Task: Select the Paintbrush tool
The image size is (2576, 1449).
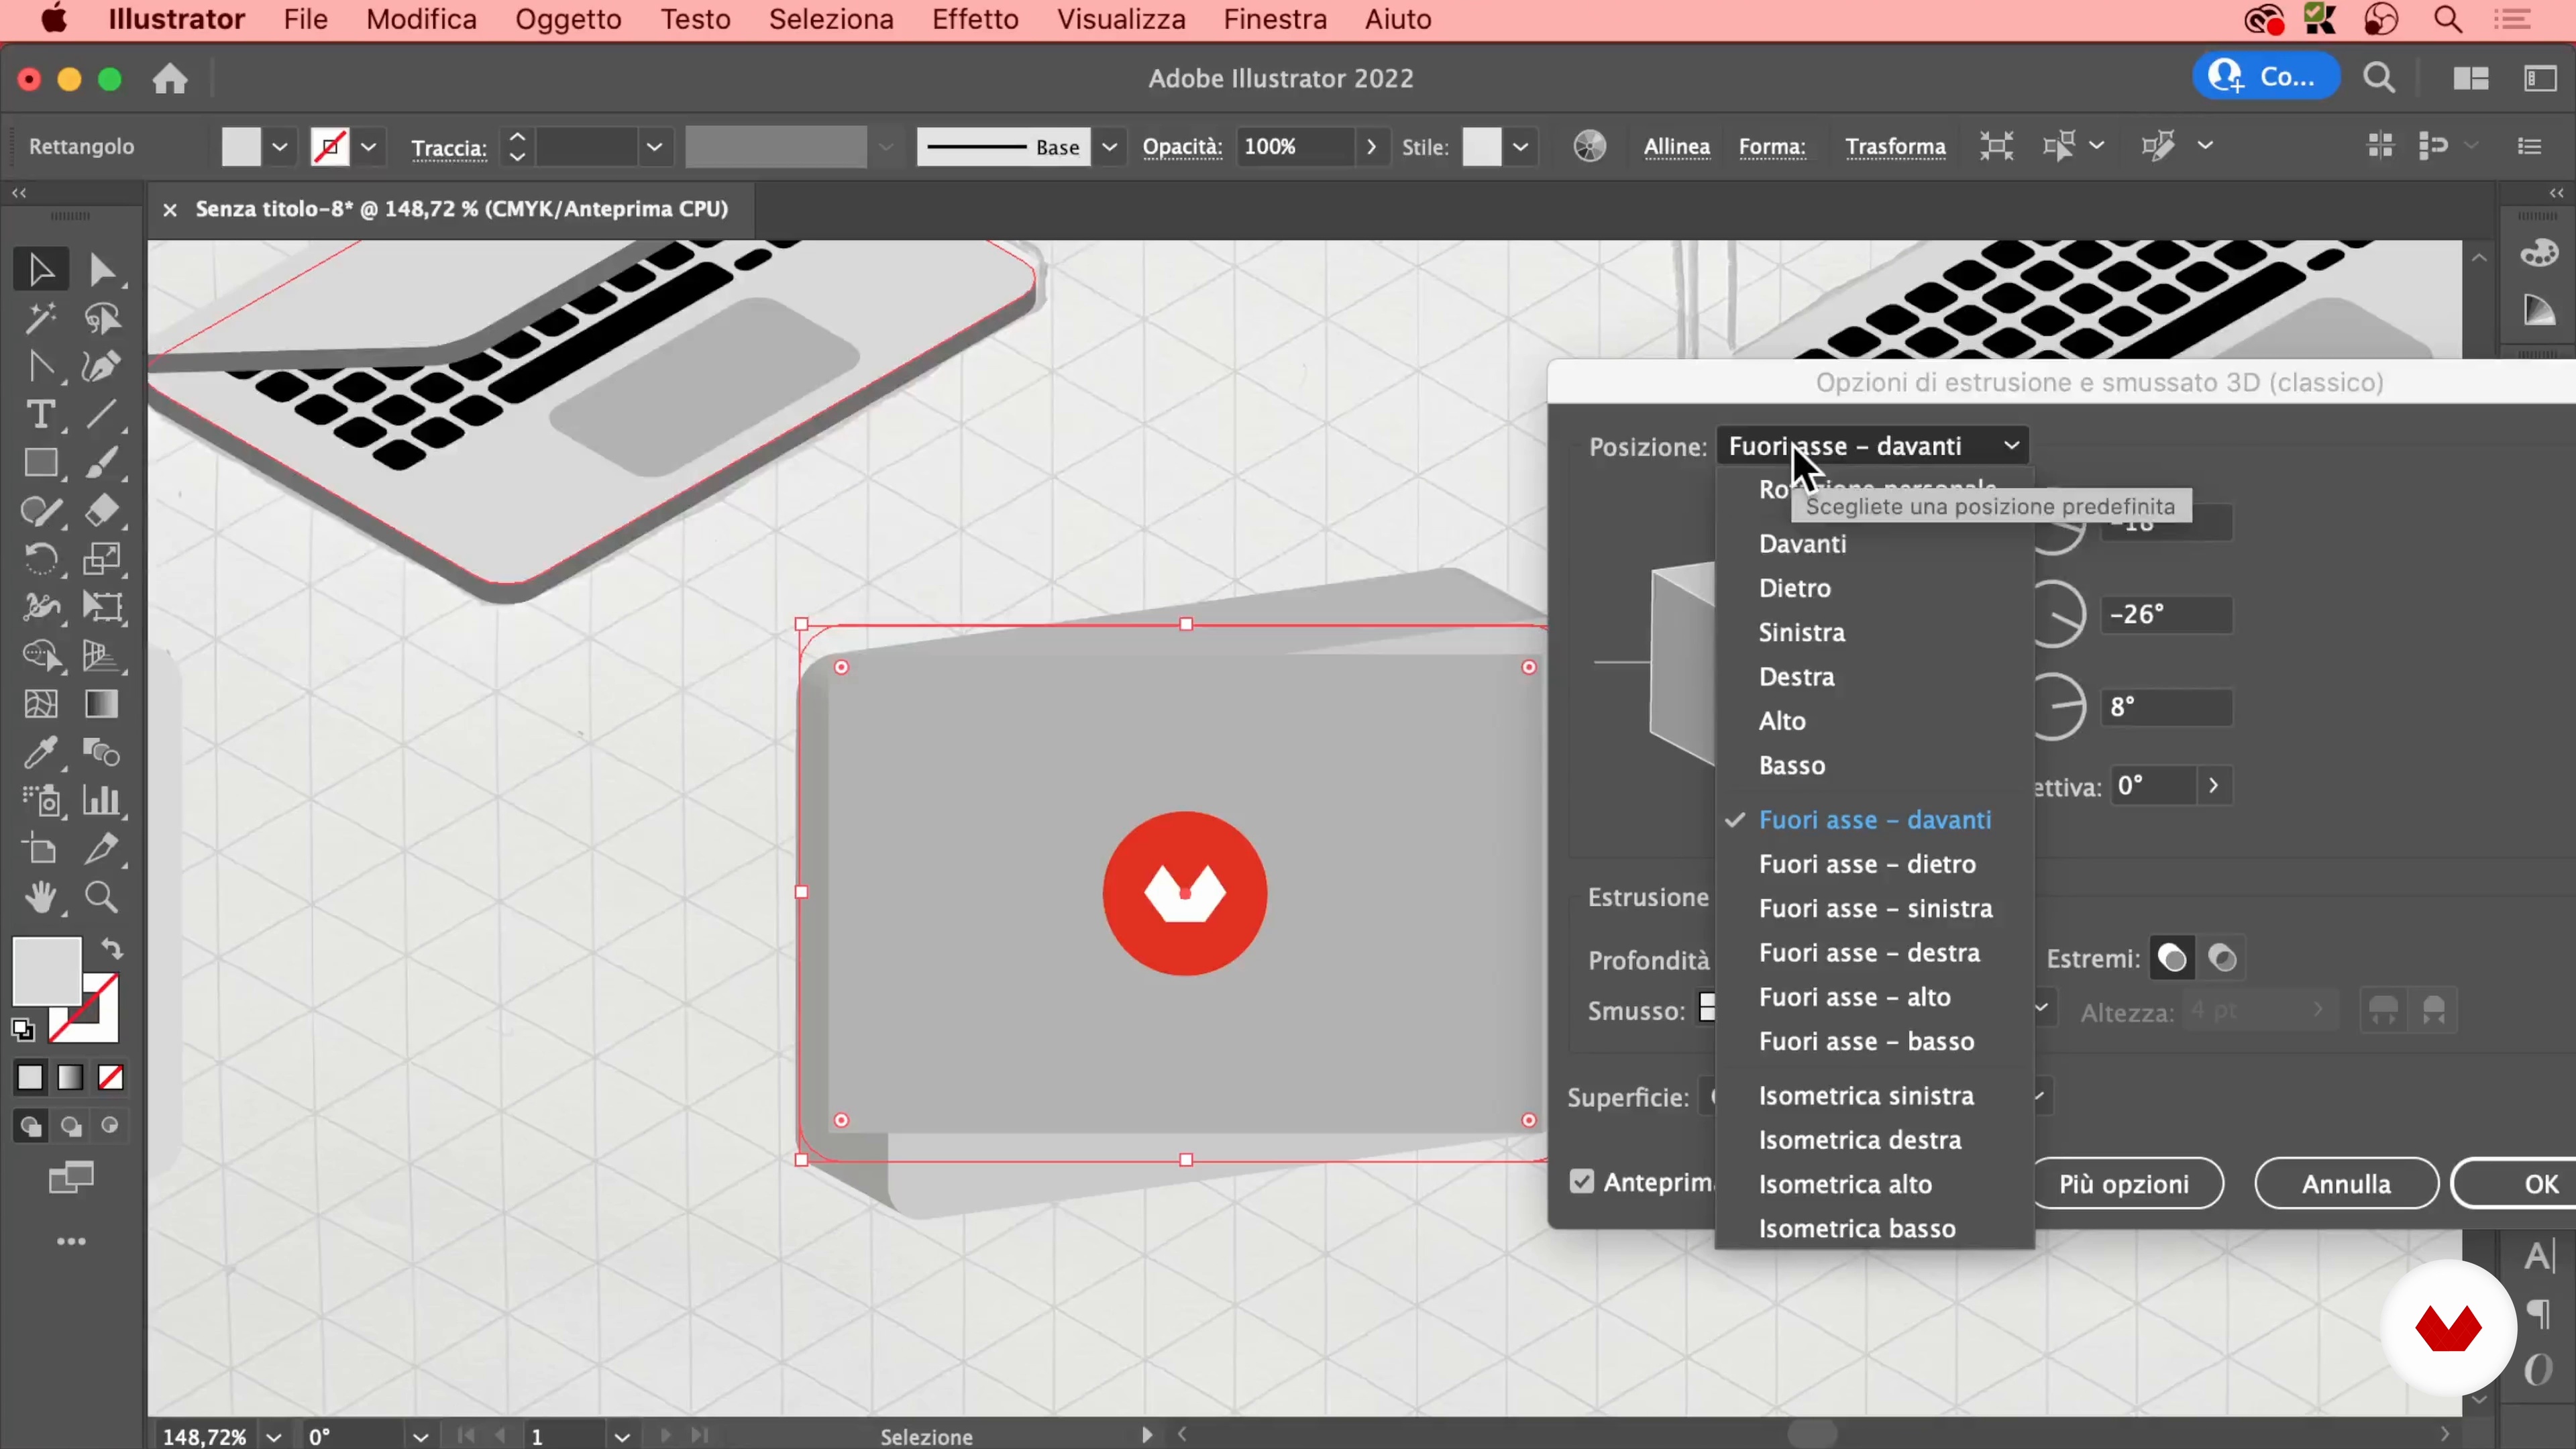Action: tap(102, 462)
